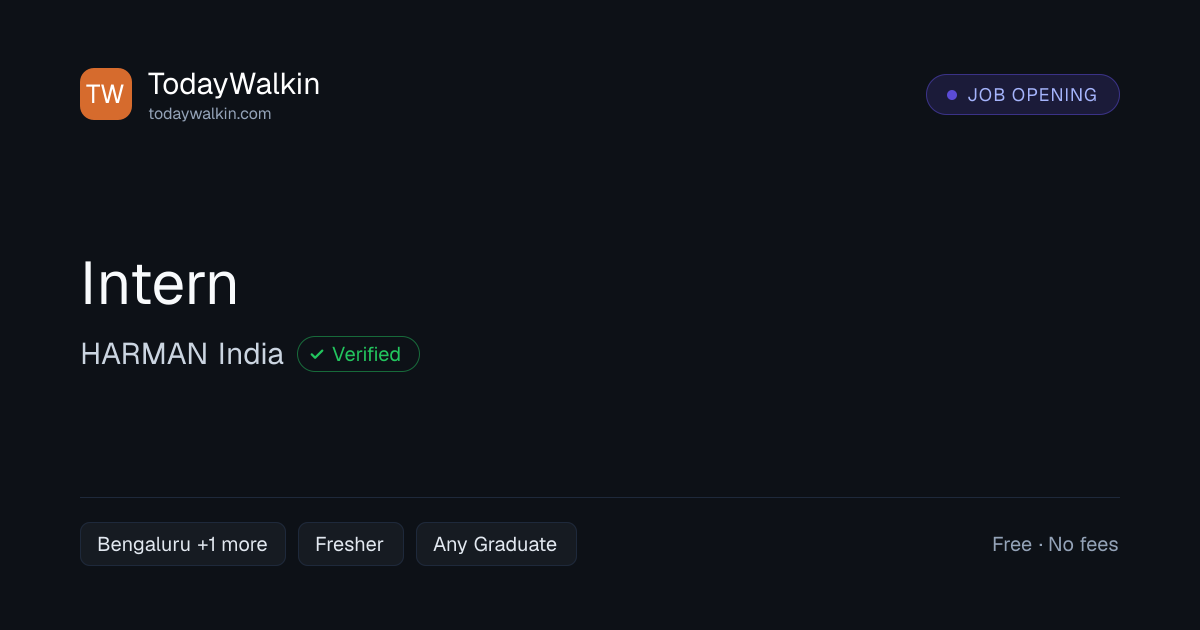Click the TodayWalkin brand name
Viewport: 1200px width, 630px height.
tap(234, 84)
